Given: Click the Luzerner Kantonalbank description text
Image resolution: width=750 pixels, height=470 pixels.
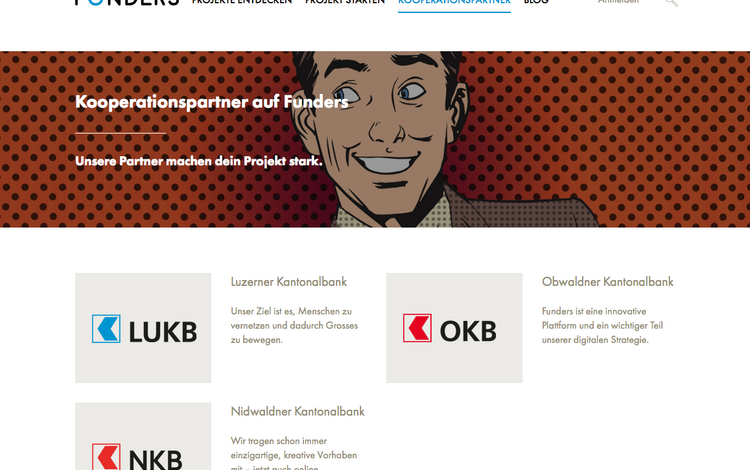Looking at the screenshot, I should (294, 326).
